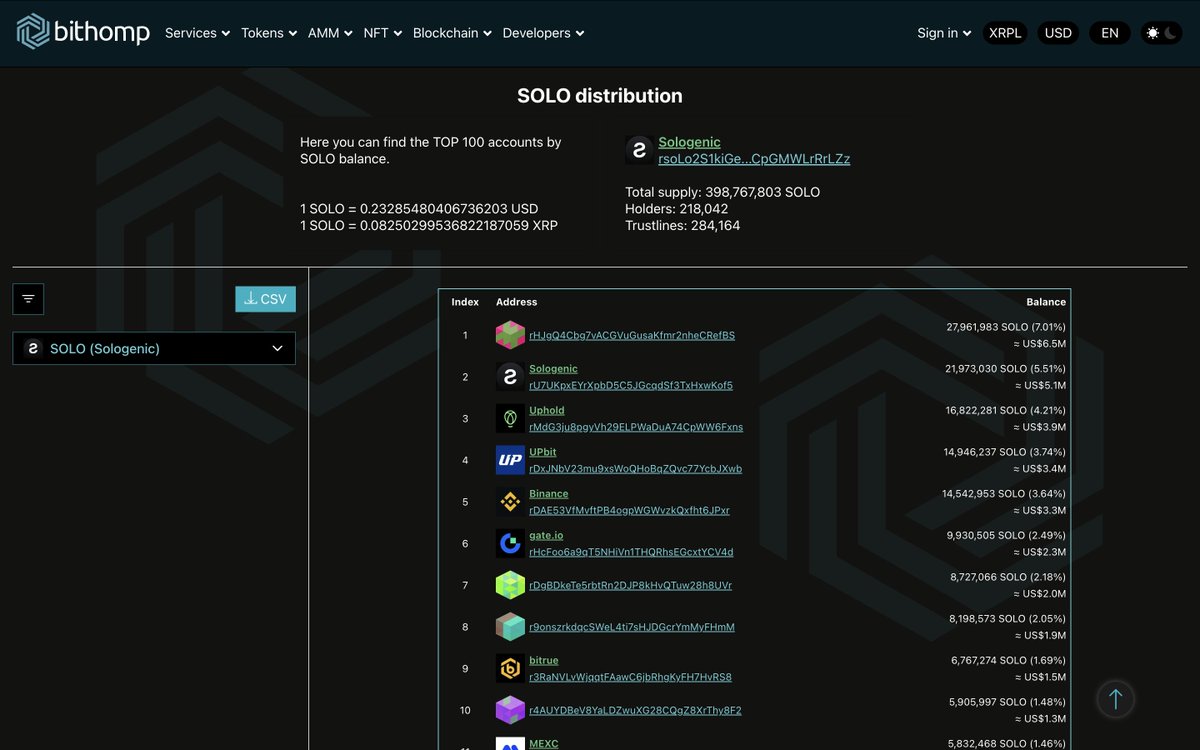Open the UPbit name link
1200x750 pixels.
click(543, 452)
